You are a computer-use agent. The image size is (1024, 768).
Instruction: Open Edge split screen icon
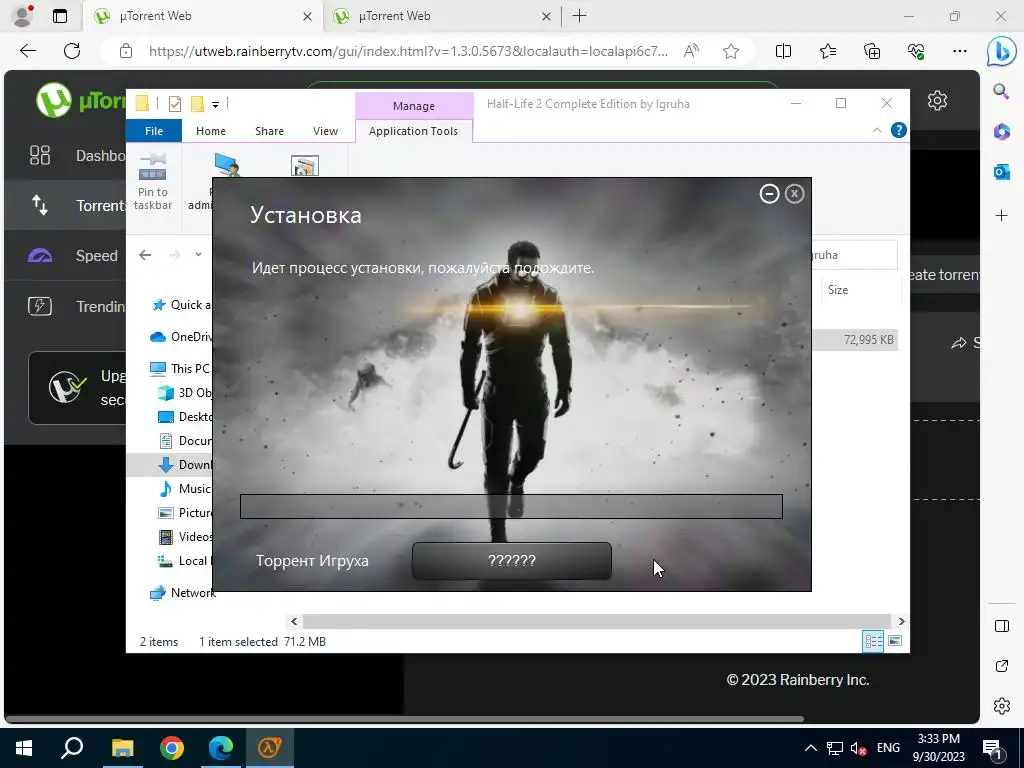pos(783,51)
